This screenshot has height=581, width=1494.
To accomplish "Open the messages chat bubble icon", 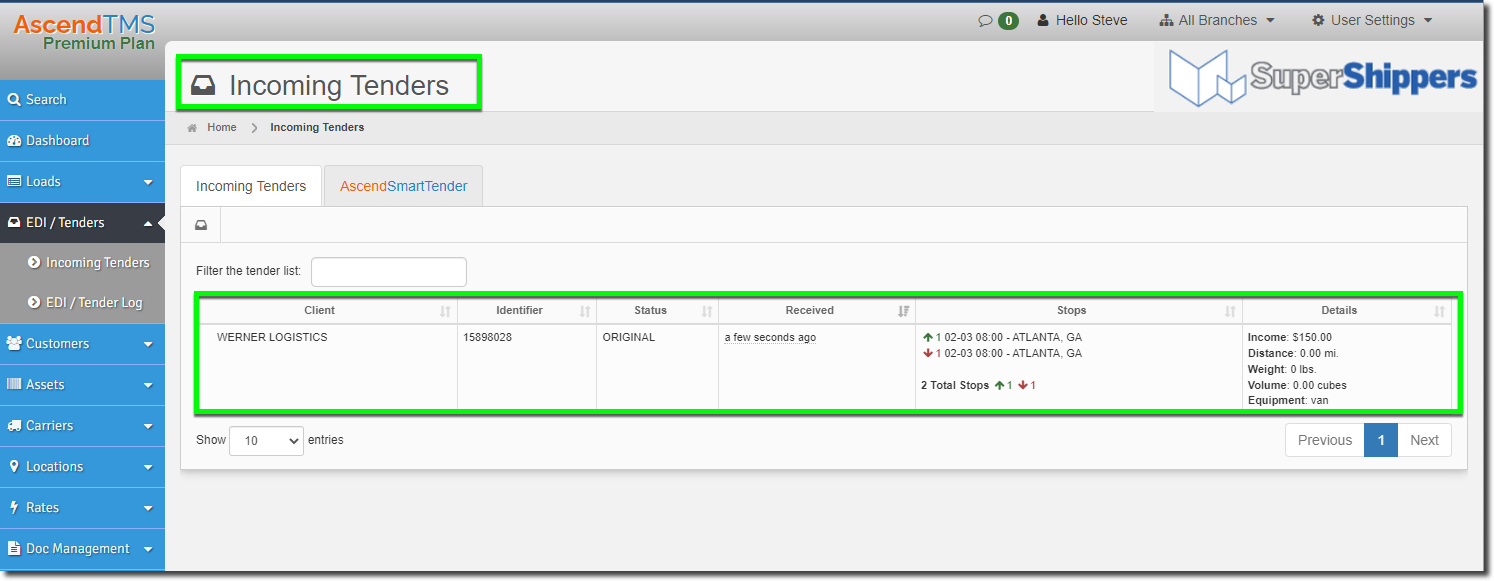I will click(x=985, y=20).
